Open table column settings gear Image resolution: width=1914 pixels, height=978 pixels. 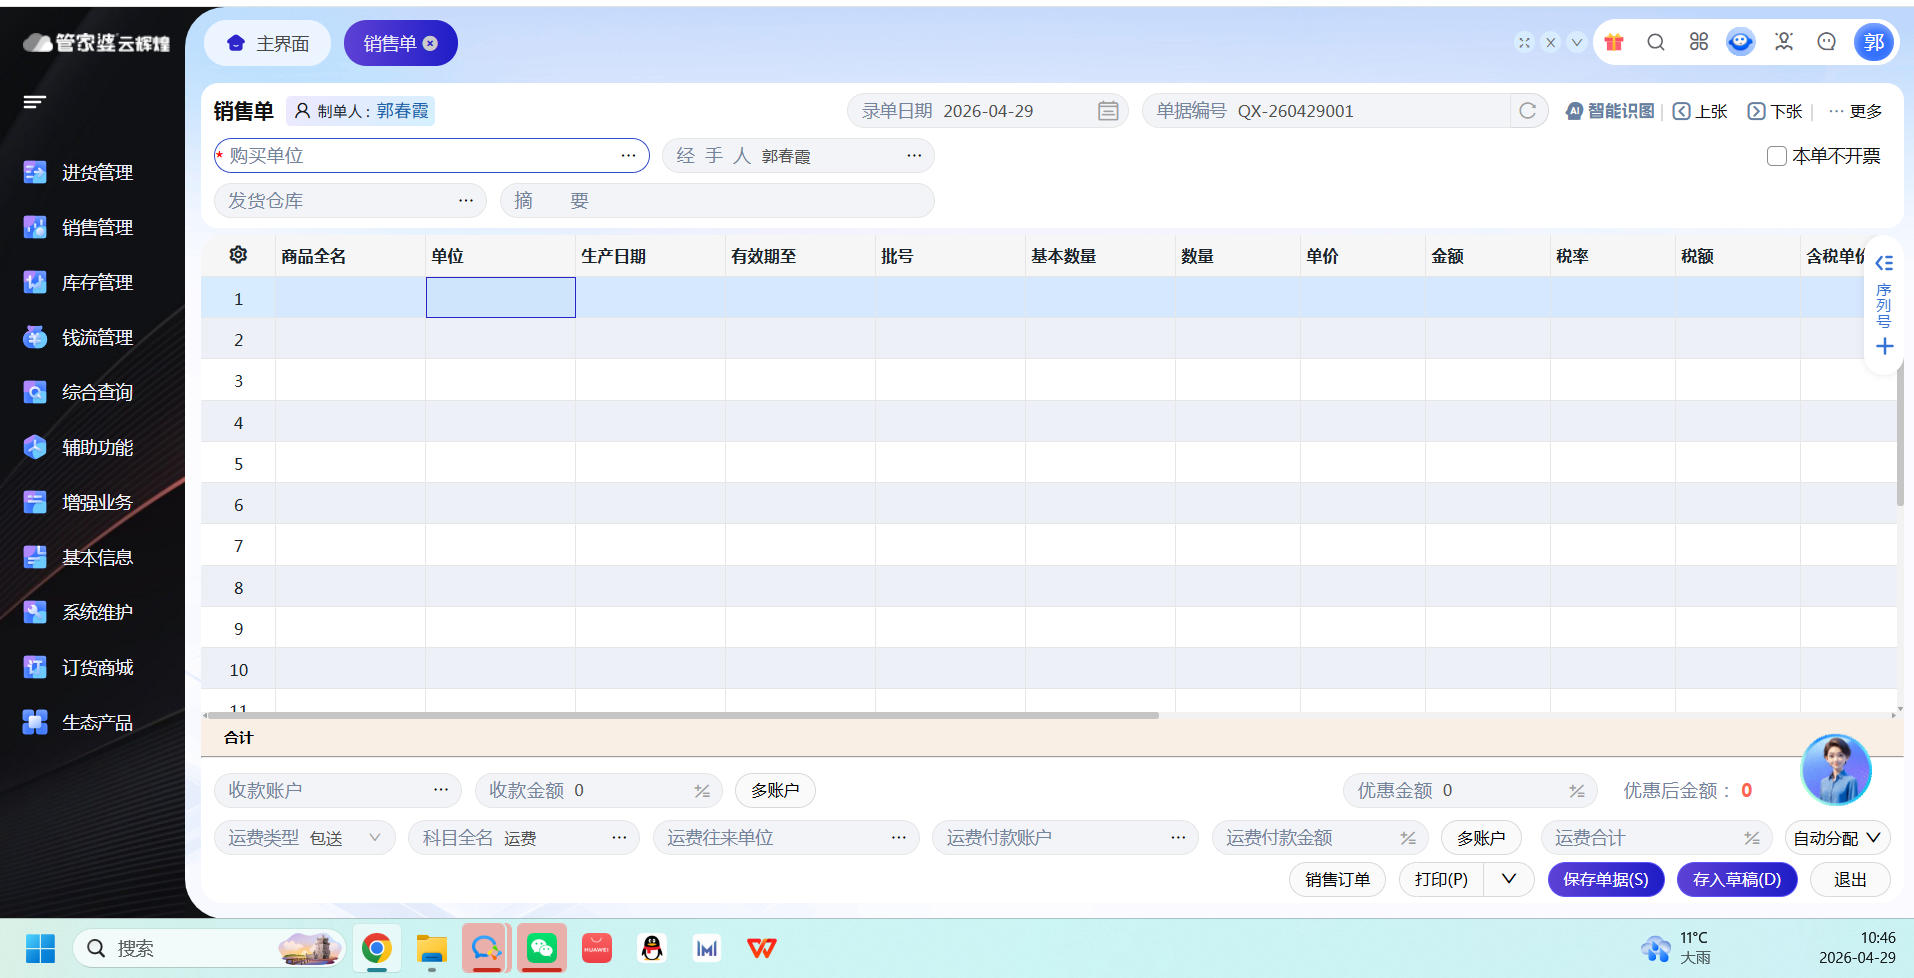pyautogui.click(x=238, y=255)
